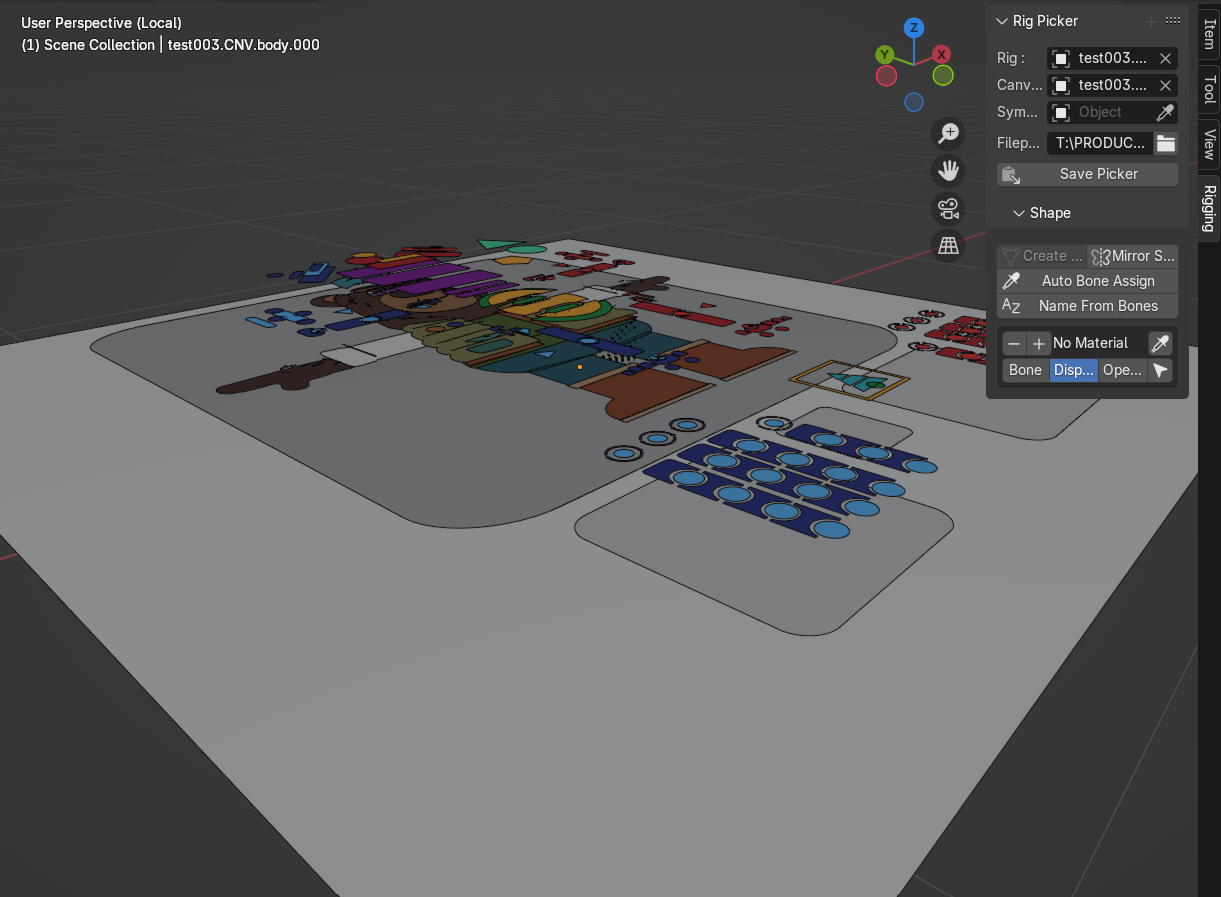Screen dimensions: 1221x897
Task: Open the Tool sidebar tab
Action: 1209,90
